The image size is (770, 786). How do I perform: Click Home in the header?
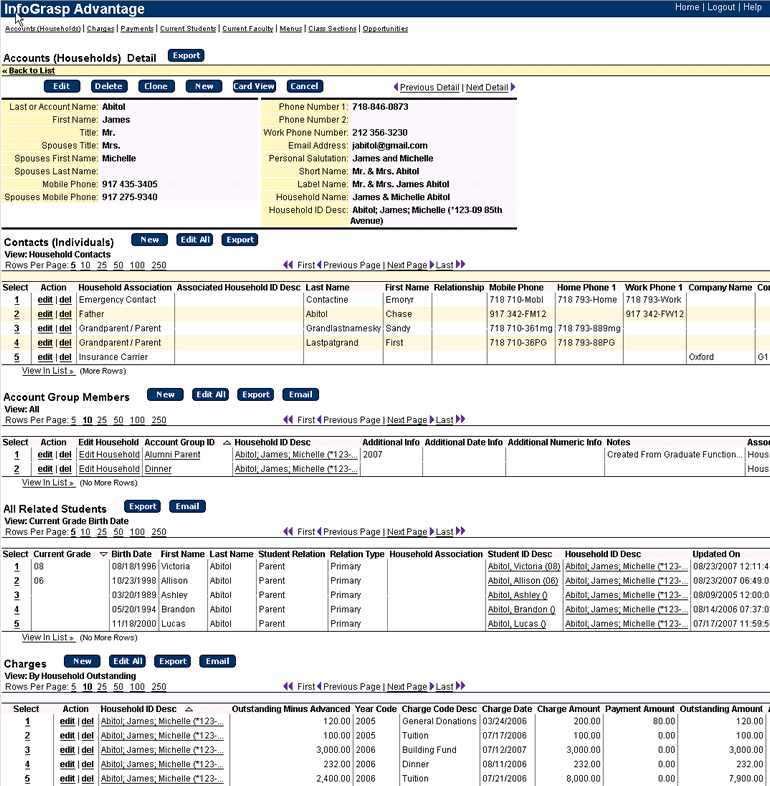tap(687, 7)
